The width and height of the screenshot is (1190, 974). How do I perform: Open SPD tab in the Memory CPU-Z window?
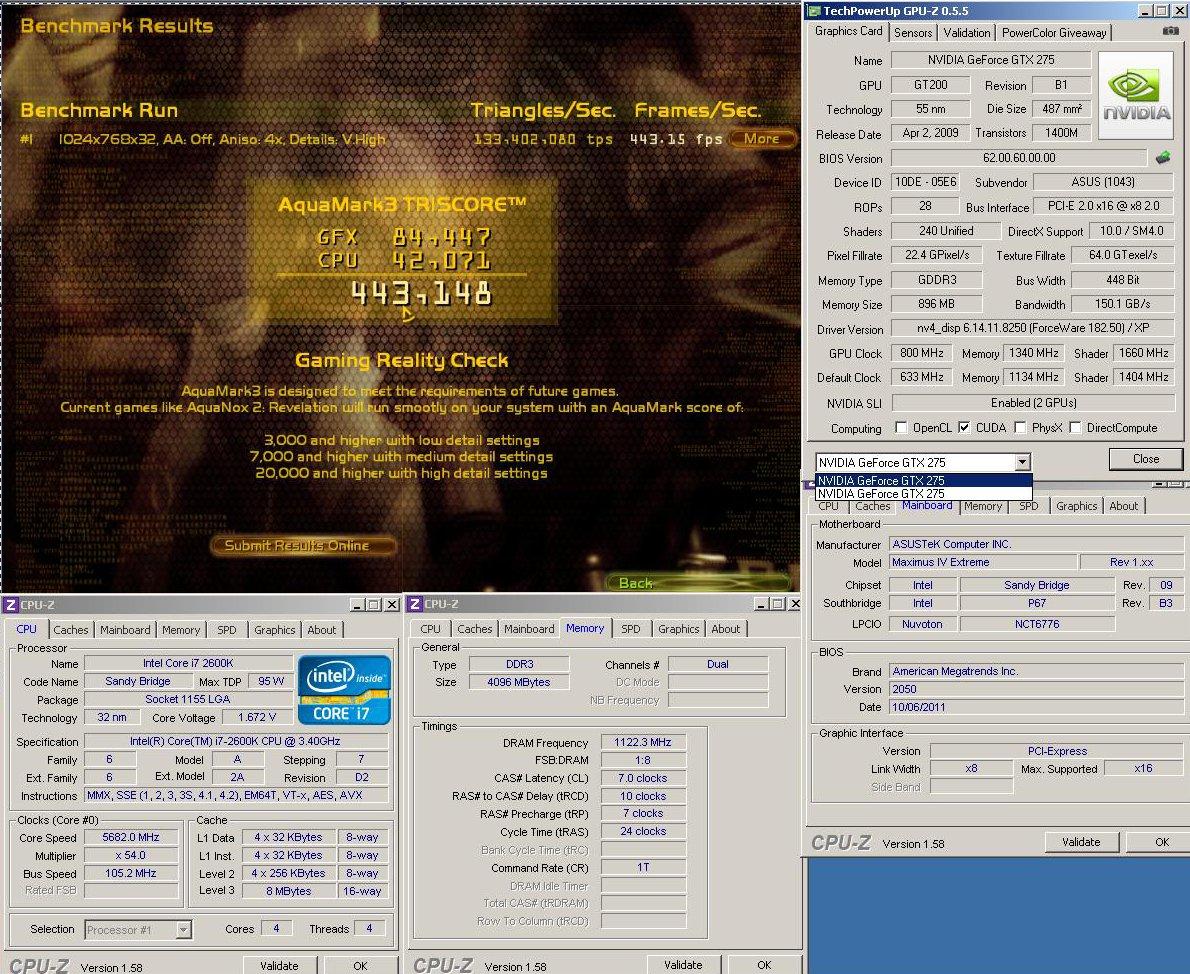631,629
